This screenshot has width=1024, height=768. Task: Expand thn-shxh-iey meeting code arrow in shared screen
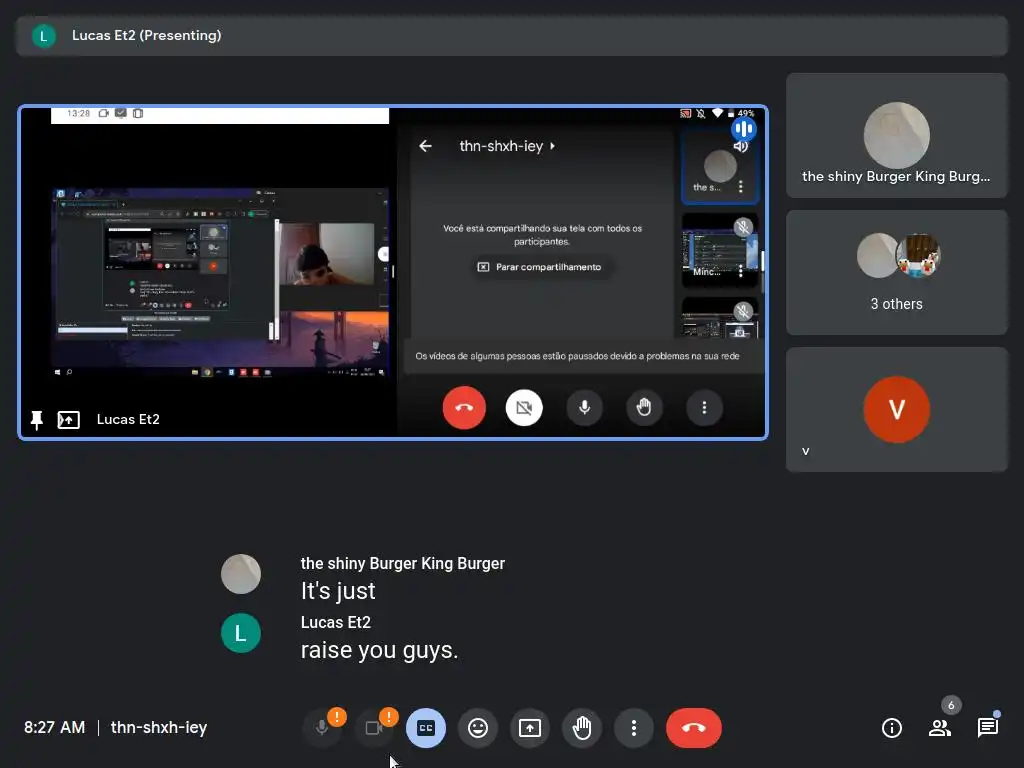click(552, 146)
